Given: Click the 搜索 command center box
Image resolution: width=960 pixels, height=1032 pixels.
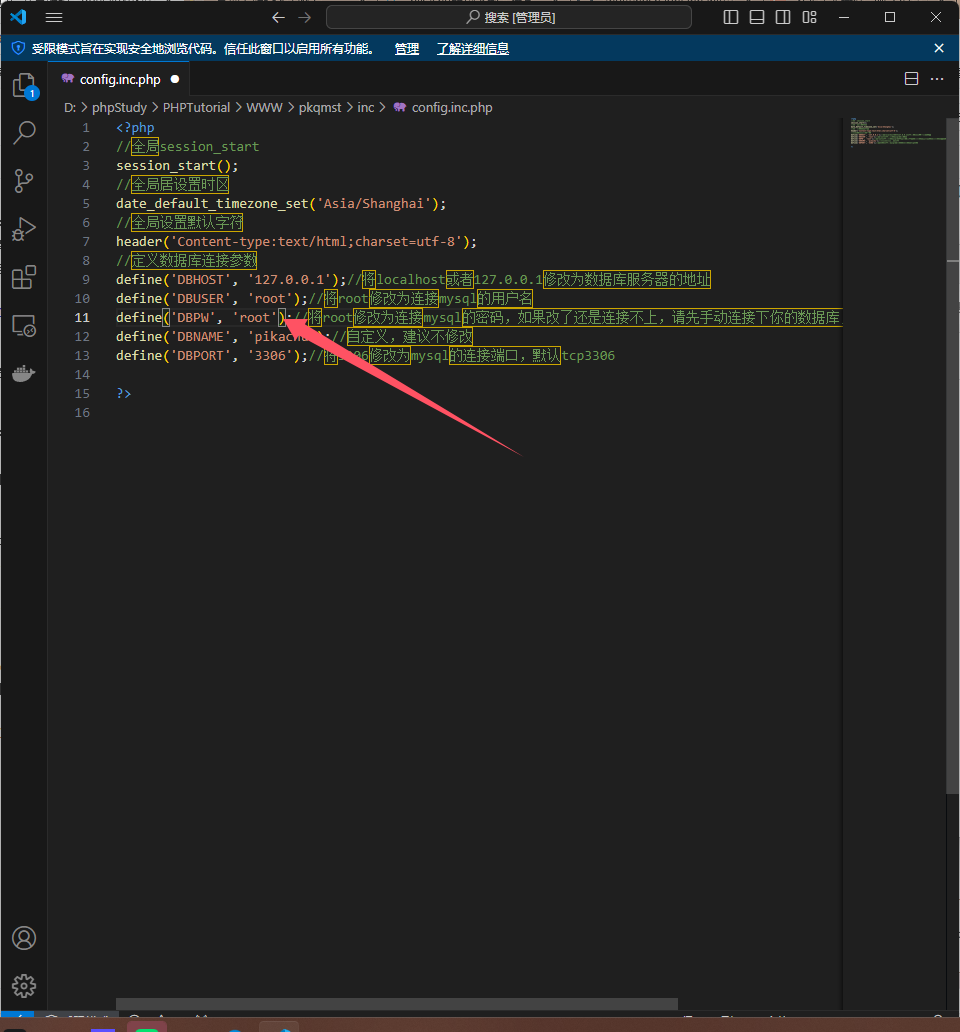Looking at the screenshot, I should pos(509,17).
